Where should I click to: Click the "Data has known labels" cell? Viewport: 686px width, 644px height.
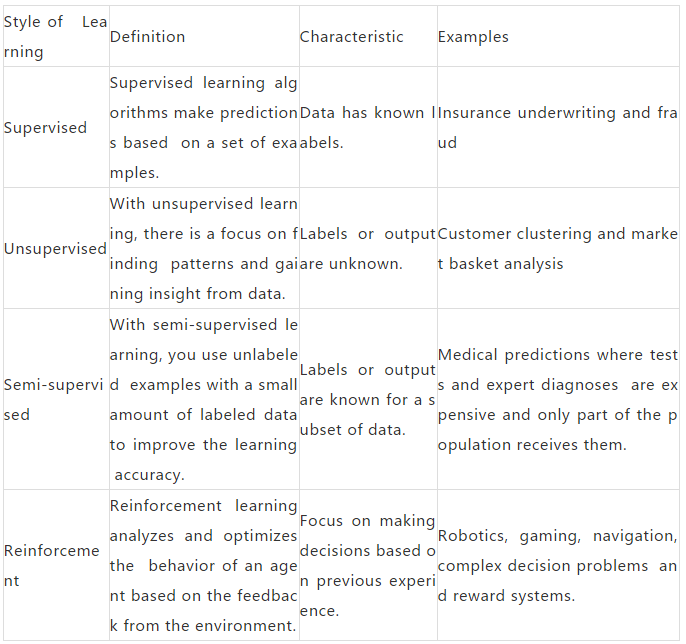click(367, 128)
